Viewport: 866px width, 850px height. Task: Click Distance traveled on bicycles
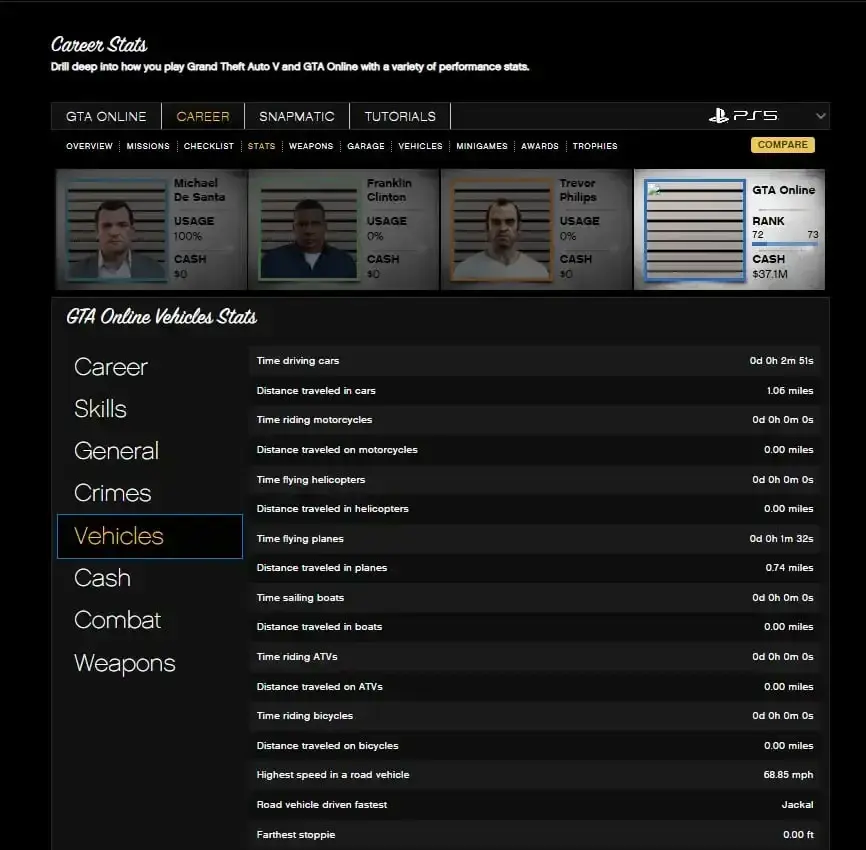pos(328,746)
